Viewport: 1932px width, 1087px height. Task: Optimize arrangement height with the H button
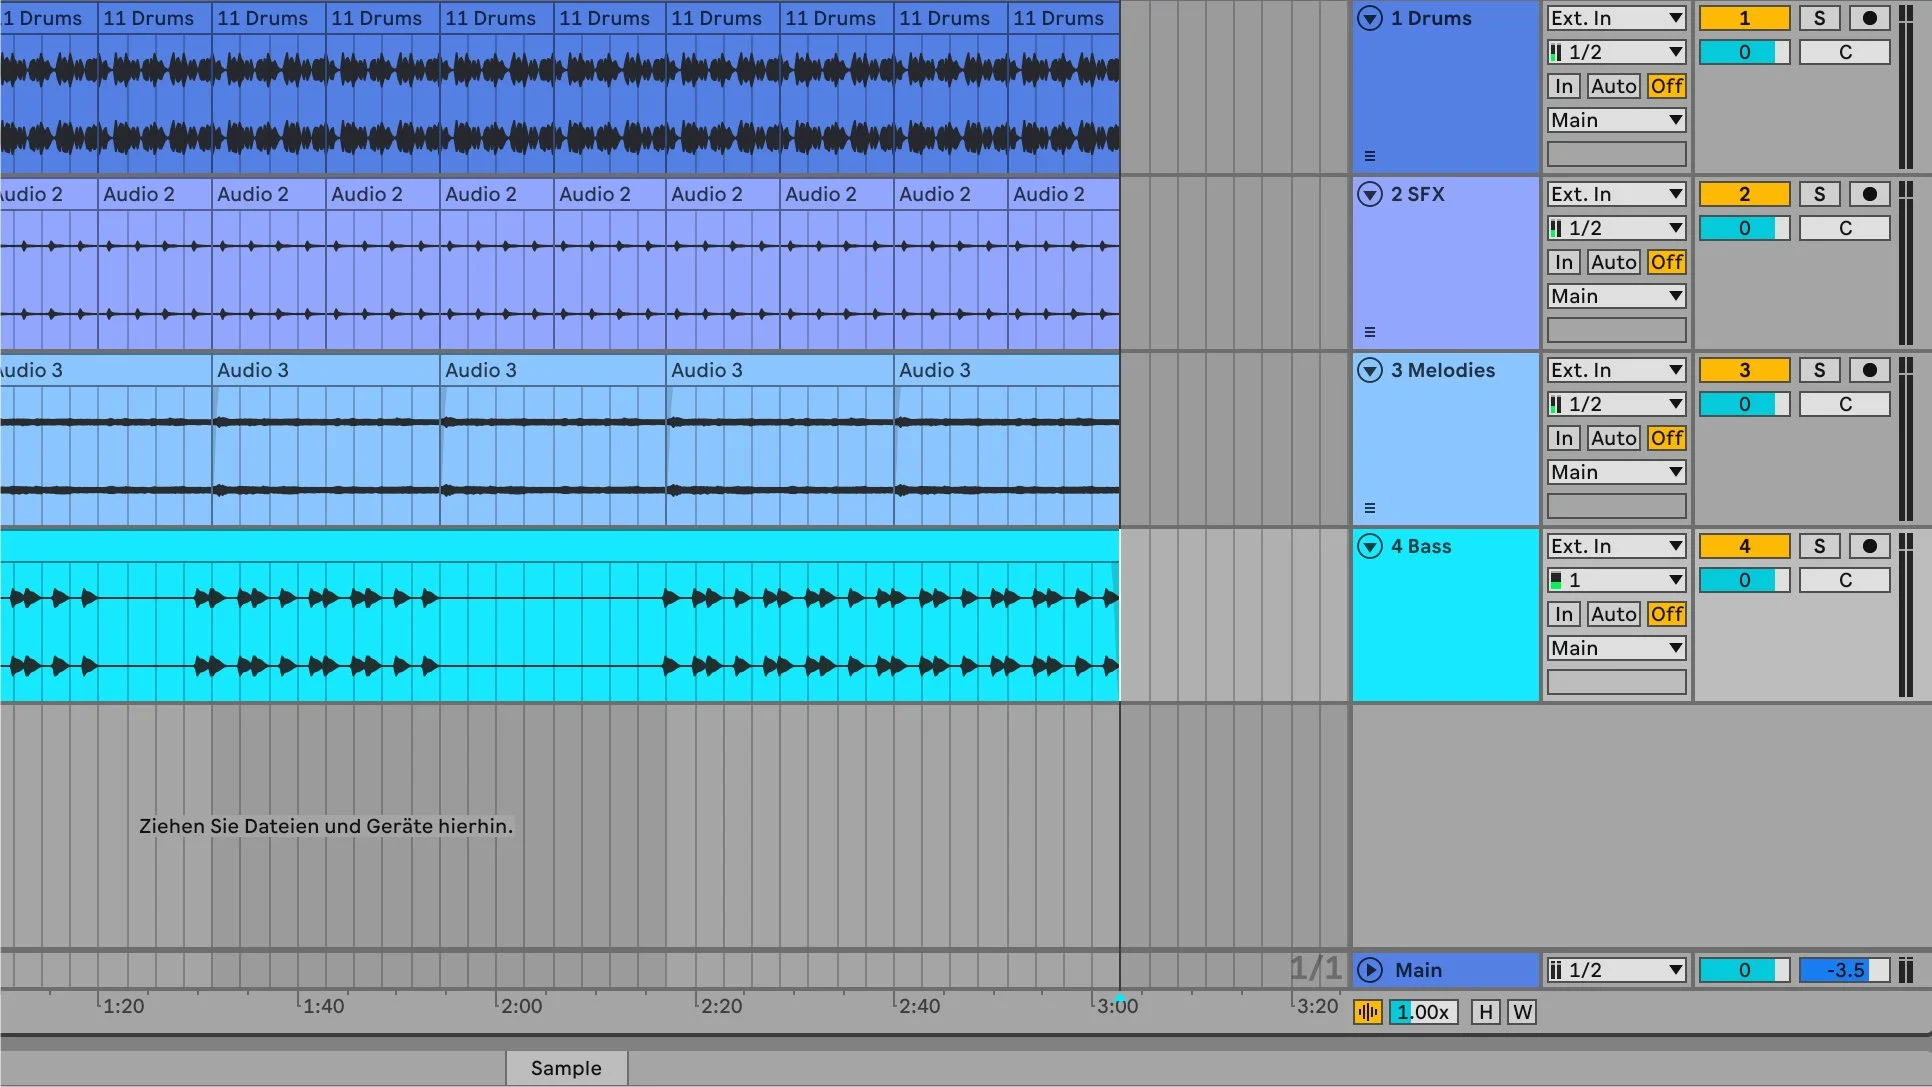pos(1486,1012)
